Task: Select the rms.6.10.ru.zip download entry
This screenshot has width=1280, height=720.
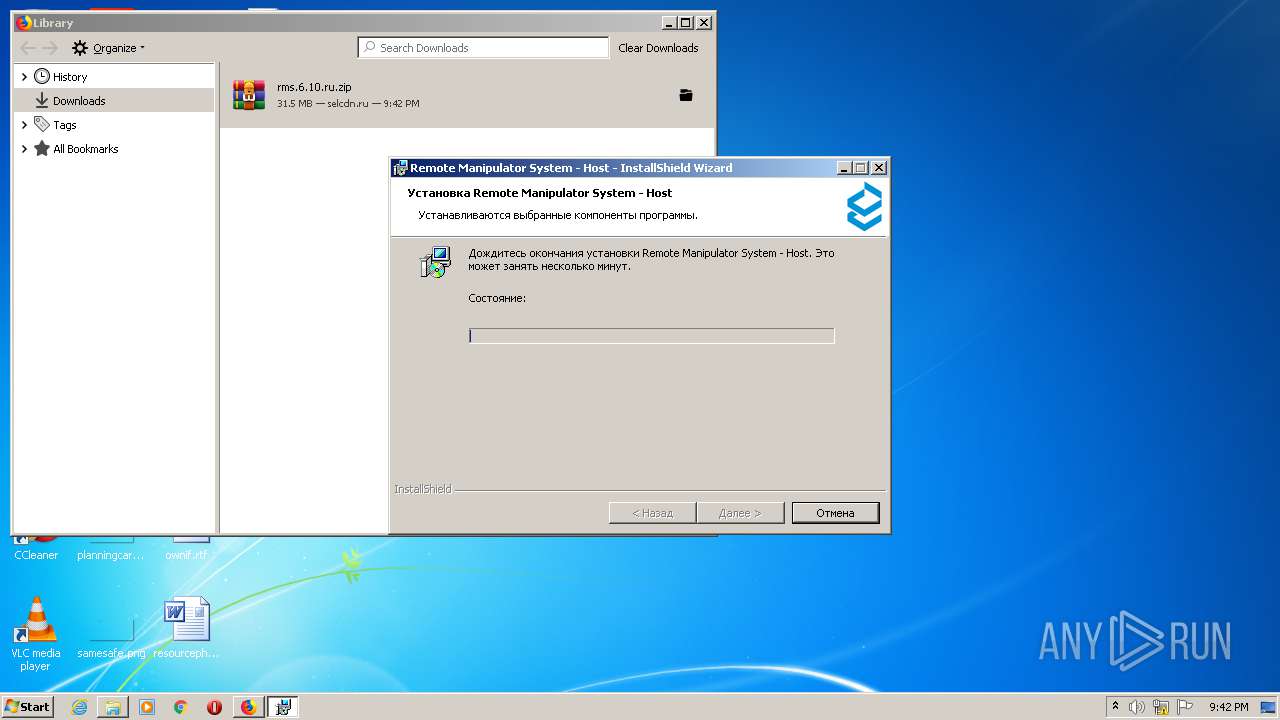Action: coord(467,95)
